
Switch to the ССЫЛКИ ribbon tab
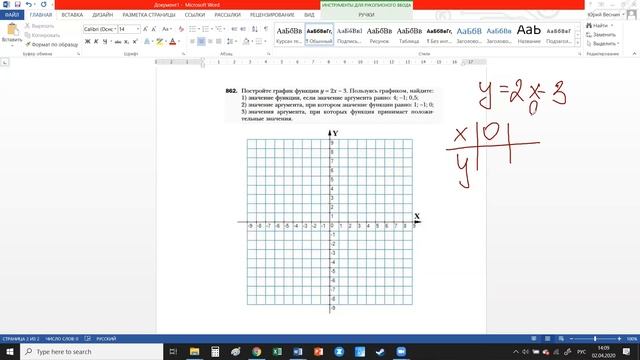(x=195, y=15)
